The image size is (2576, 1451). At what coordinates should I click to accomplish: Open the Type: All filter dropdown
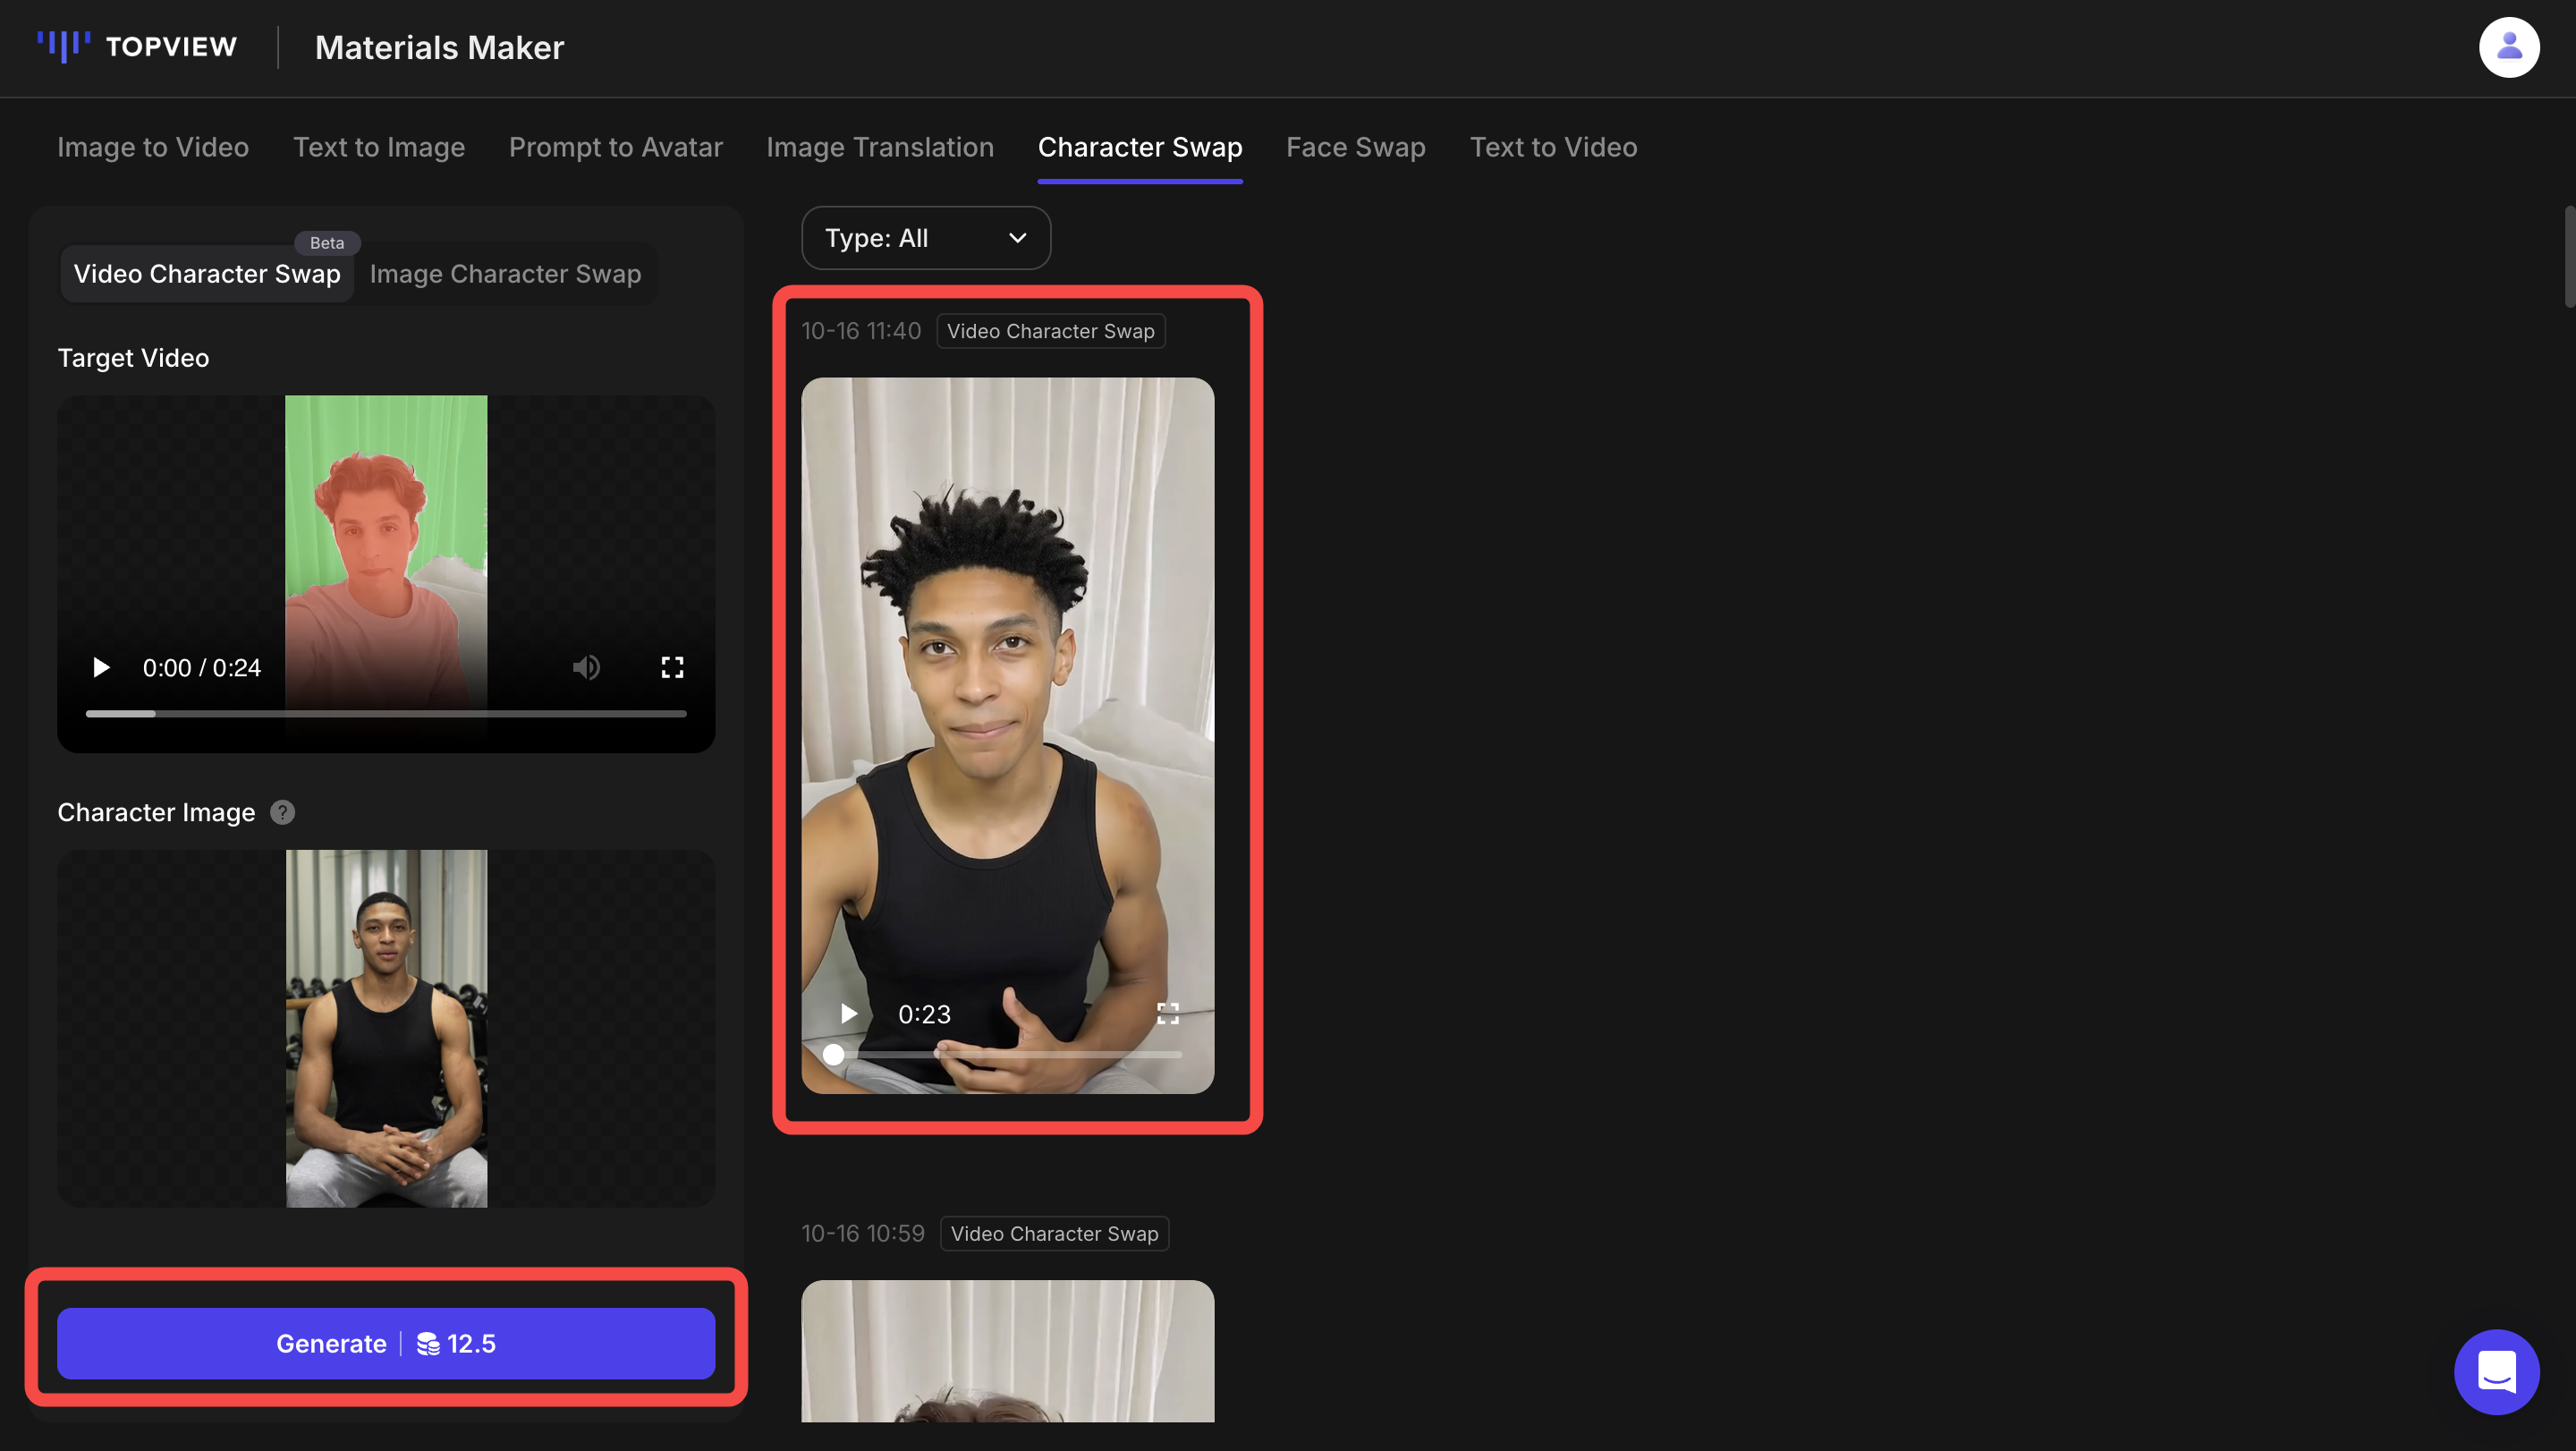(925, 238)
